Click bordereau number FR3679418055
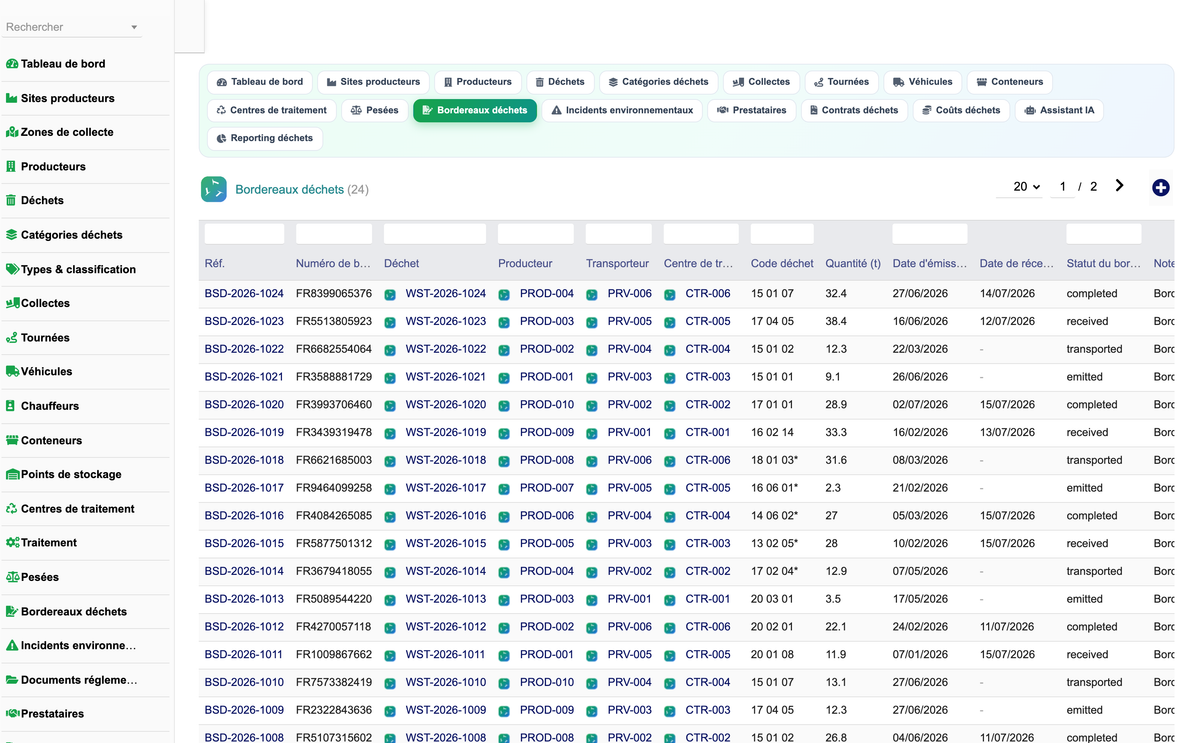1200x743 pixels. 334,572
